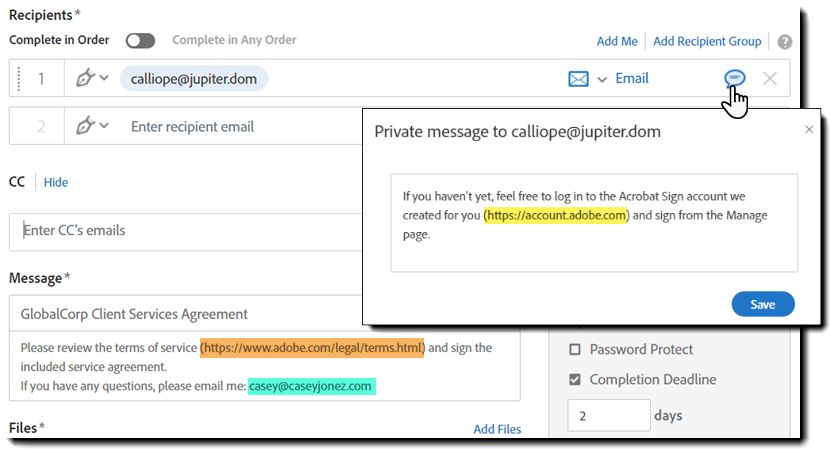Click the signer pen icon for recipient 1
The width and height of the screenshot is (830, 449).
click(x=85, y=78)
